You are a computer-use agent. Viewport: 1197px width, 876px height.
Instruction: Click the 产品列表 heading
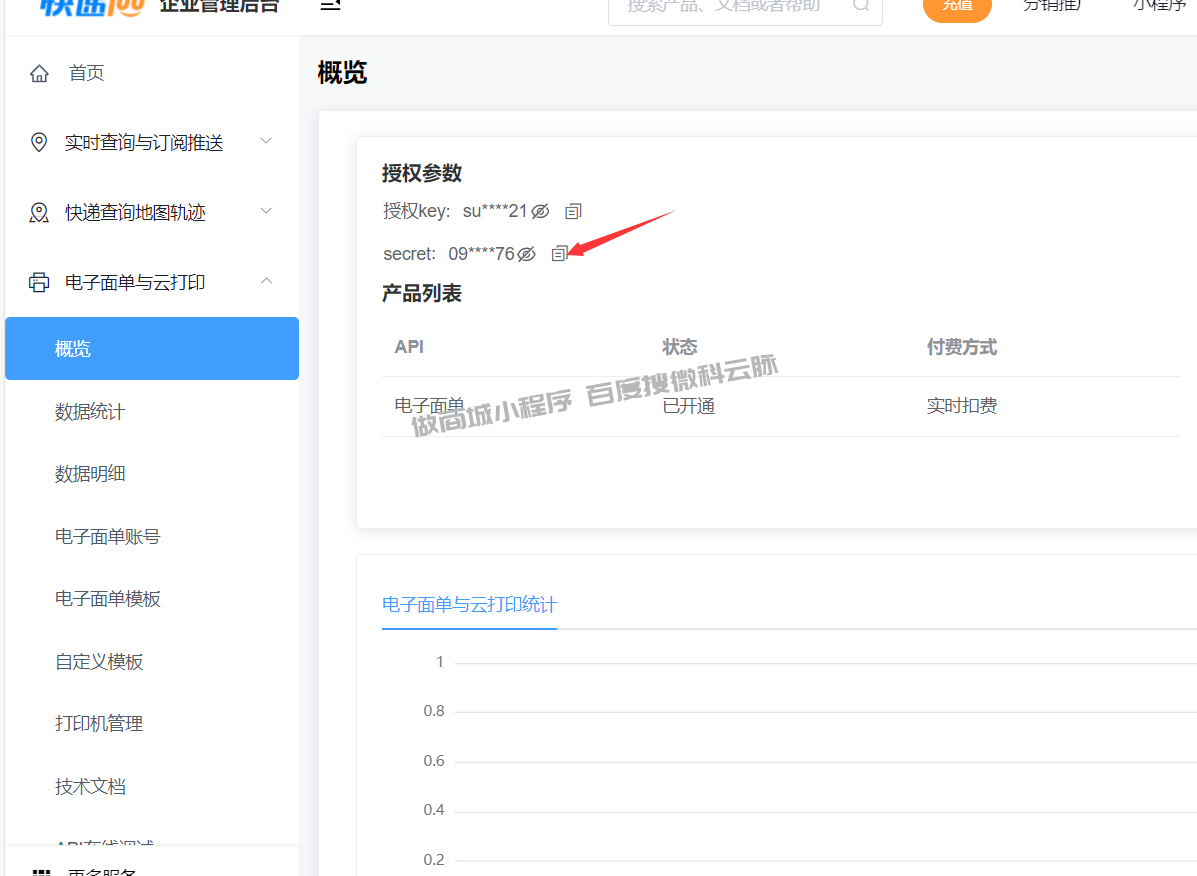422,294
